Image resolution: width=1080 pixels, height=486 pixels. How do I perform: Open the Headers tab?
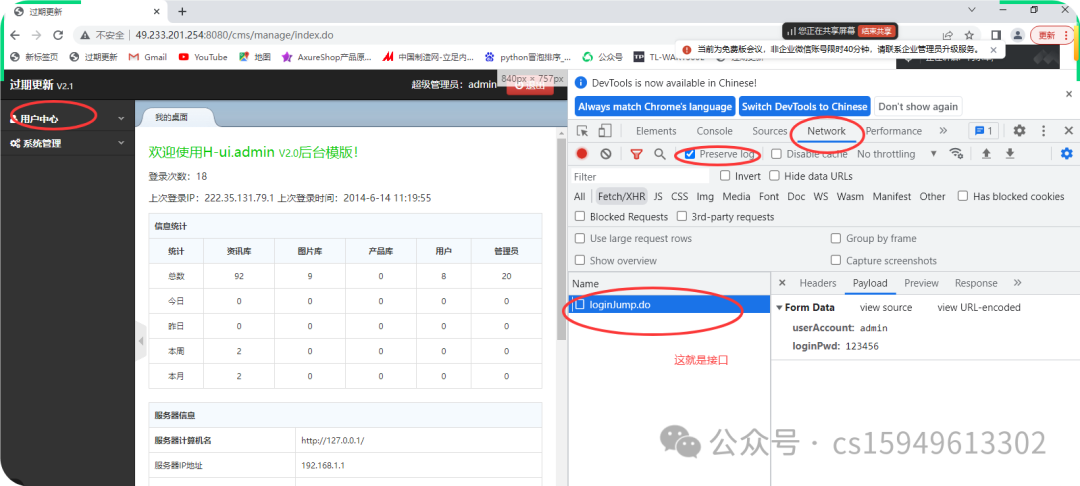tap(818, 283)
